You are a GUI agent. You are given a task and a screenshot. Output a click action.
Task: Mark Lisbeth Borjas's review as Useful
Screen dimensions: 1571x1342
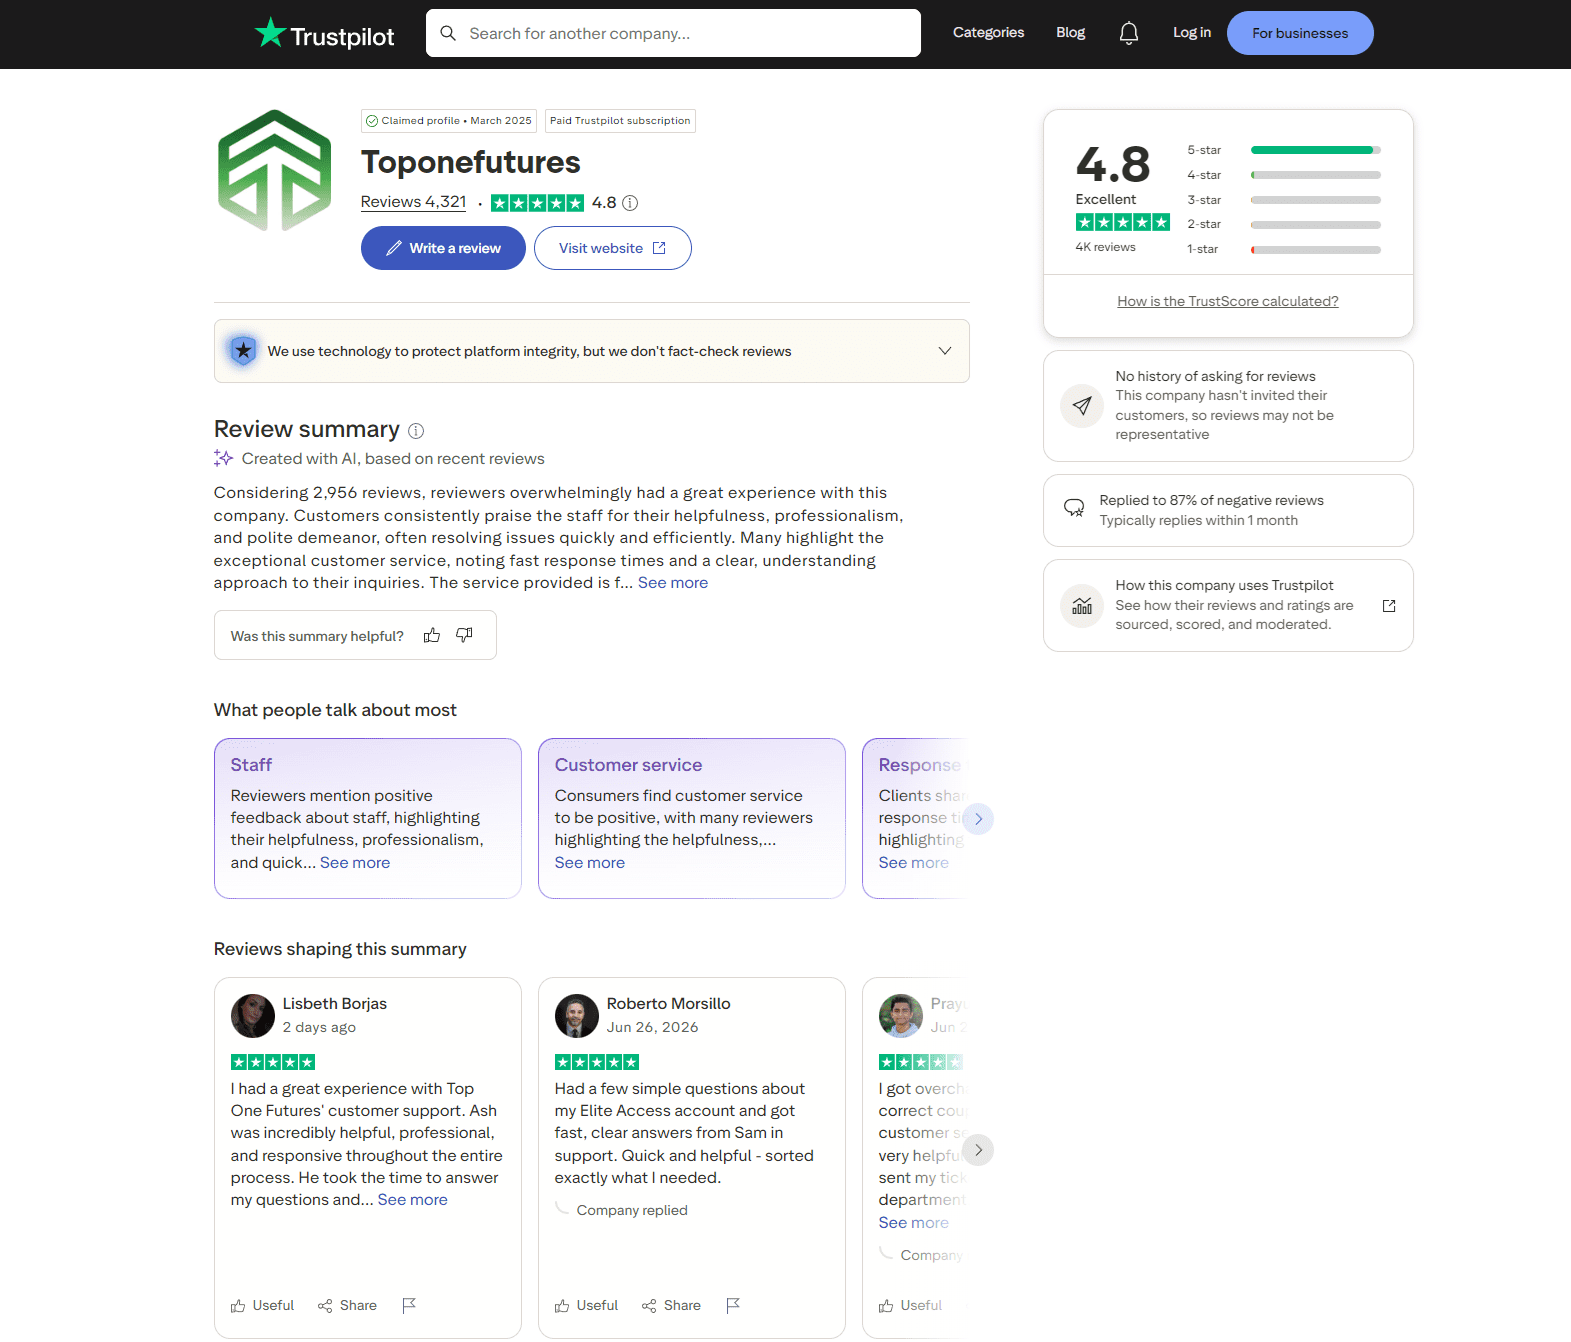[x=262, y=1305]
